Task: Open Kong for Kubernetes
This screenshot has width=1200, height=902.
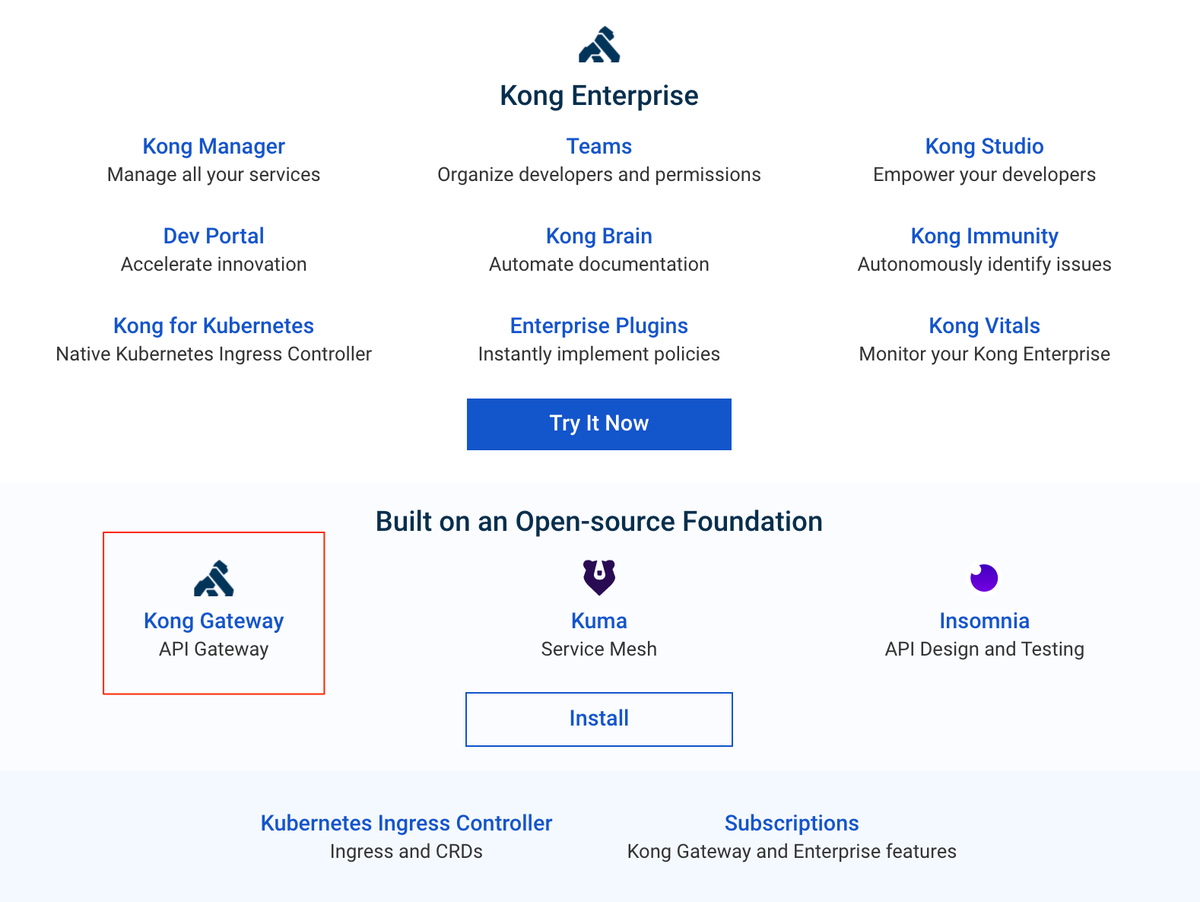Action: coord(213,326)
